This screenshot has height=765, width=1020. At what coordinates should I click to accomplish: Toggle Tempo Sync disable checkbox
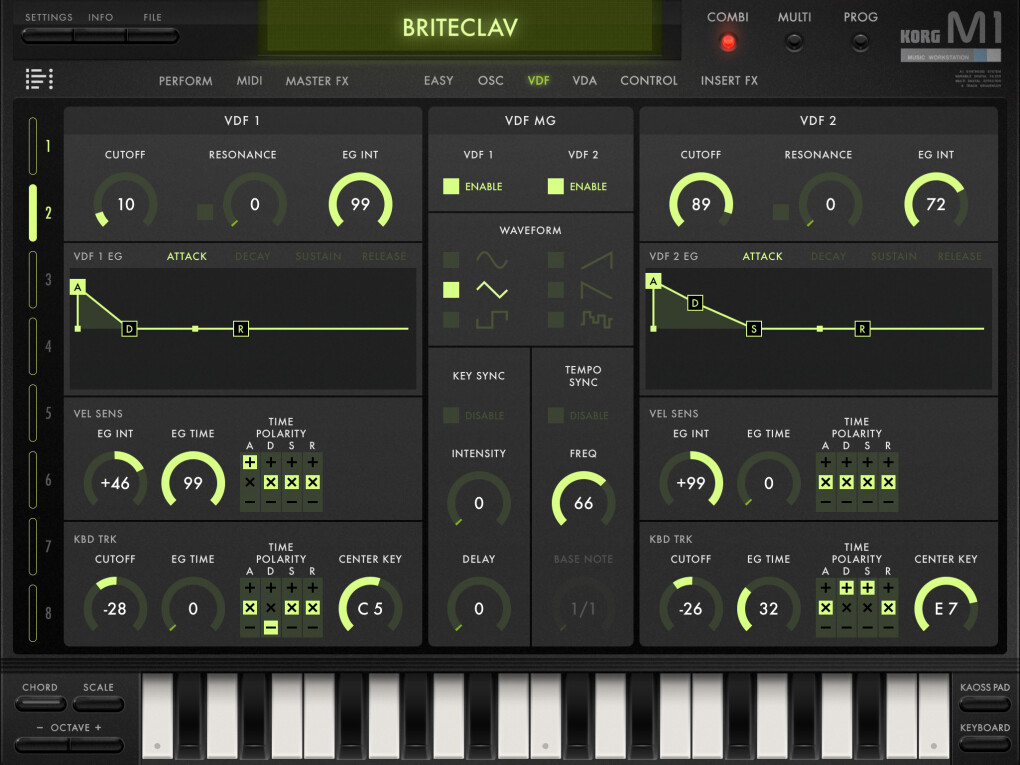556,415
